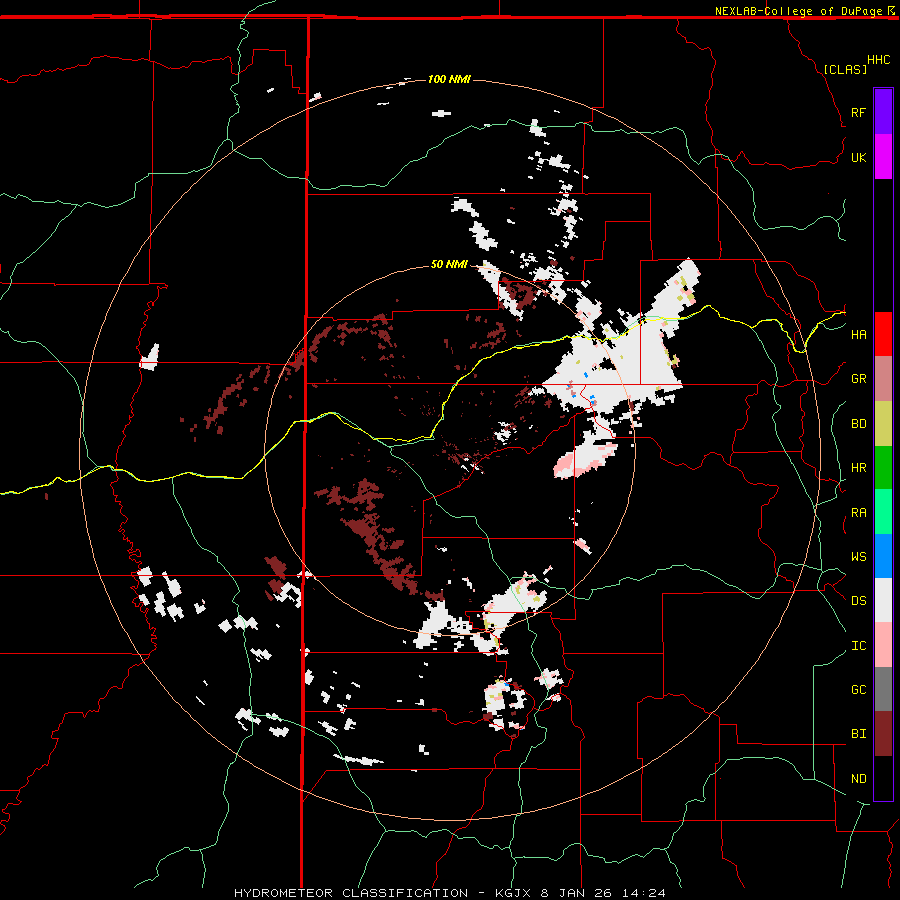Select the GR graupel color swatch
Screen dimensions: 900x900
tap(883, 379)
